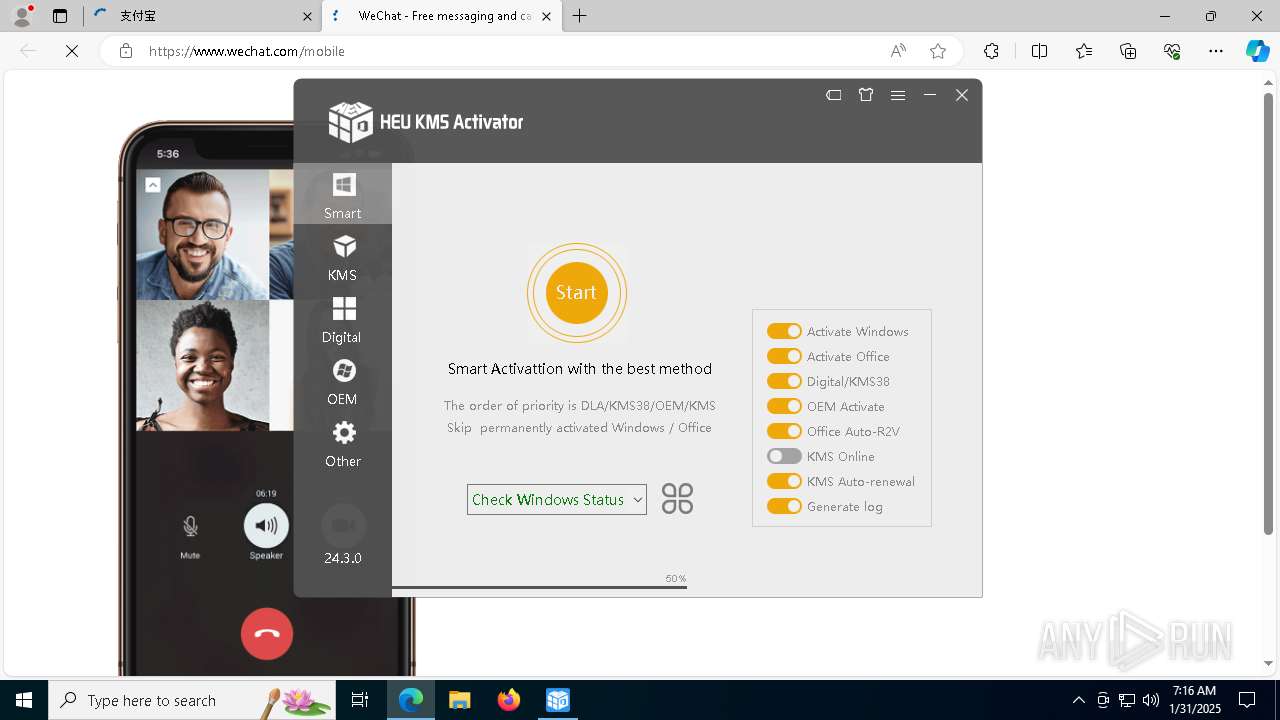Screen dimensions: 1280x720
Task: Toggle the OEM Activate switch
Action: tap(784, 406)
